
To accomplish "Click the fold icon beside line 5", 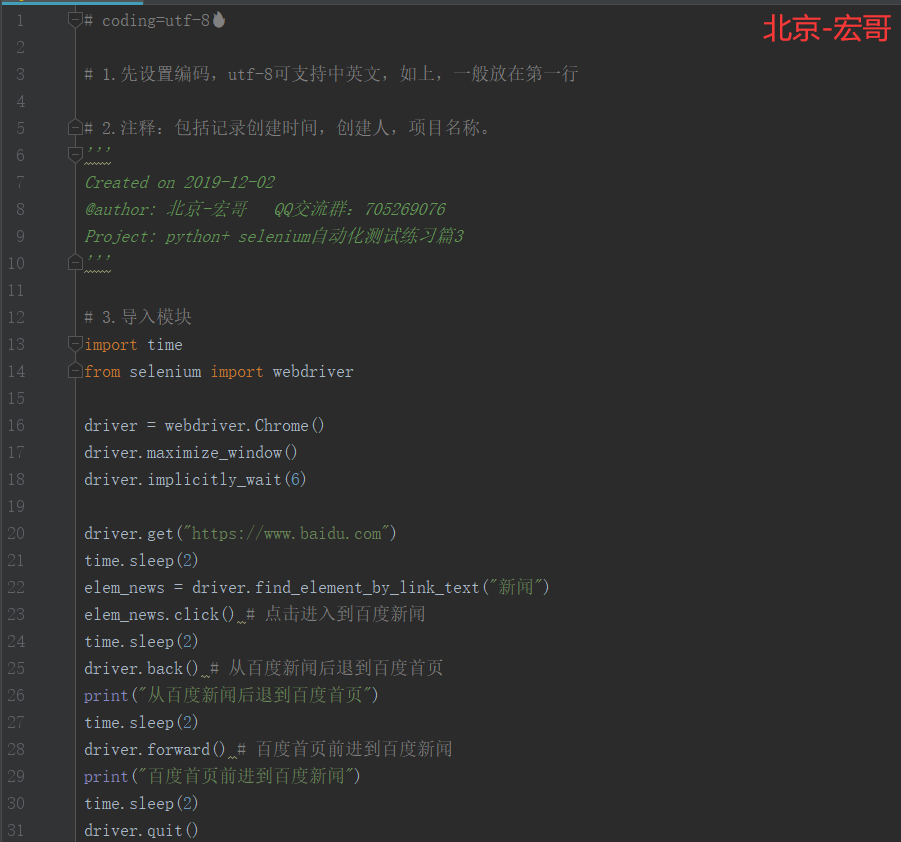I will pos(75,127).
